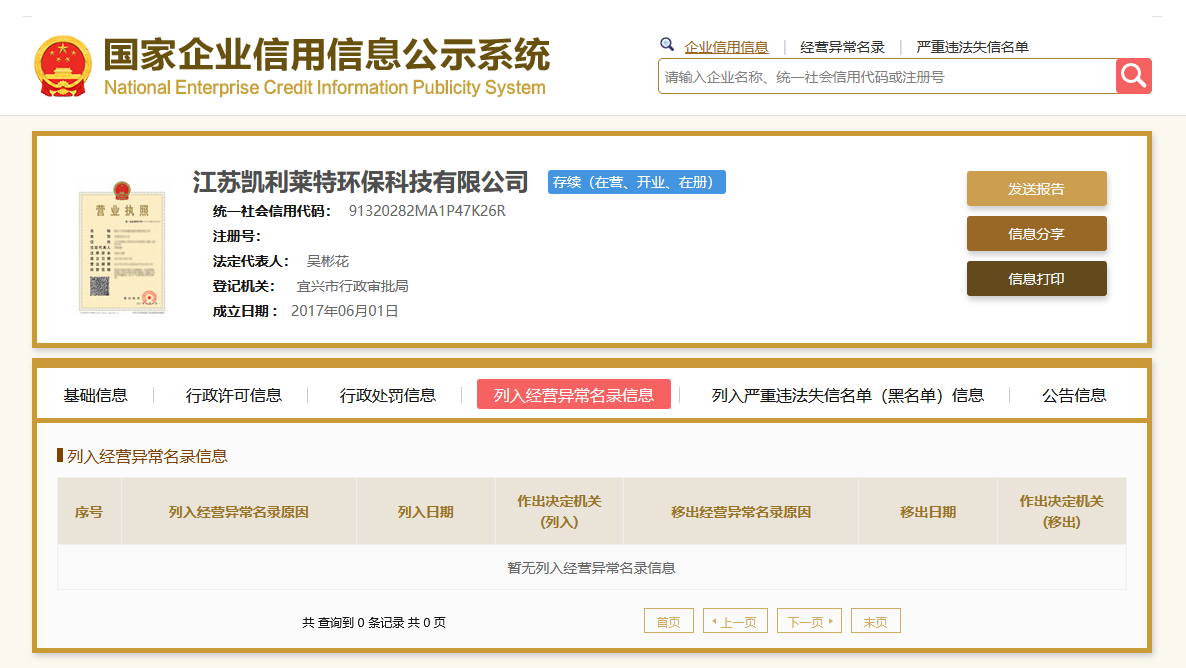Click the 信息打印 button
Viewport: 1186px width, 668px height.
point(1036,278)
